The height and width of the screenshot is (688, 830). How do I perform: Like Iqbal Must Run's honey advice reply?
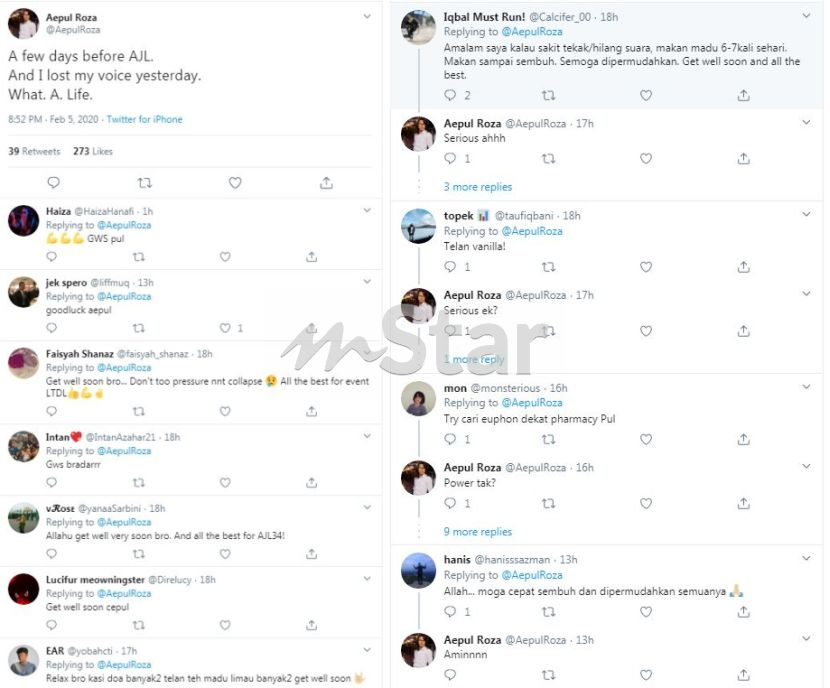[646, 95]
